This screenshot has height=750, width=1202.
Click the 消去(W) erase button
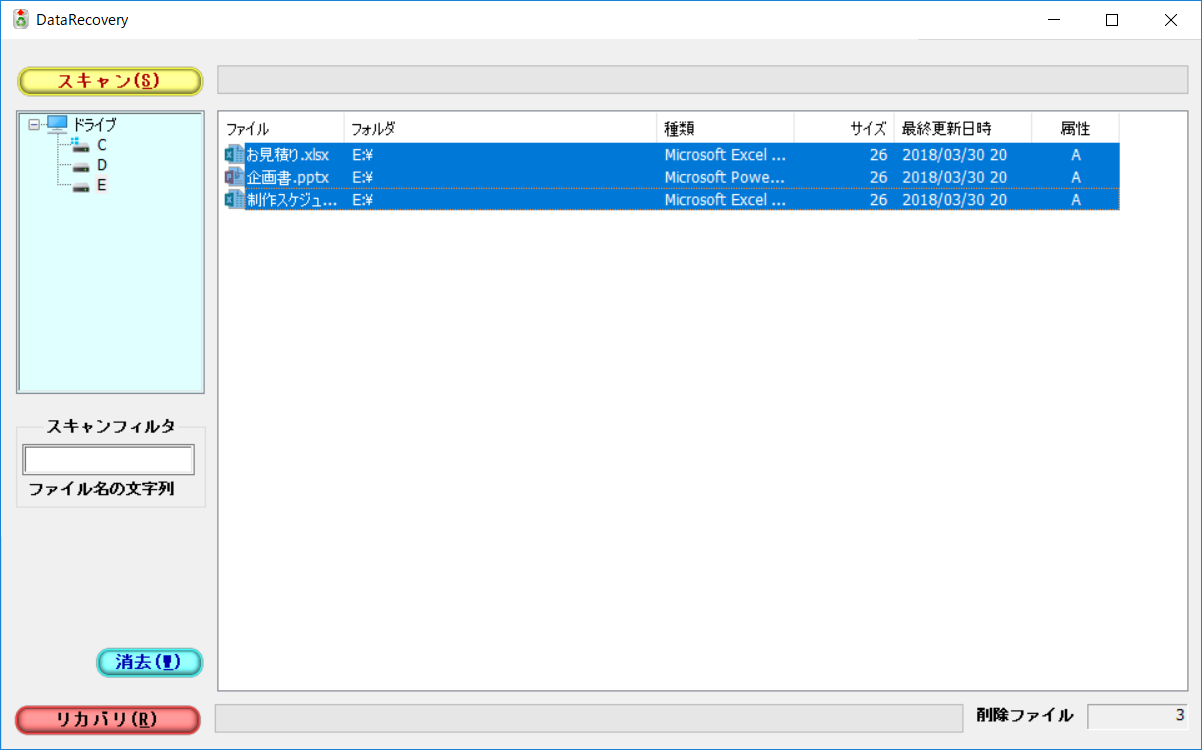click(150, 662)
